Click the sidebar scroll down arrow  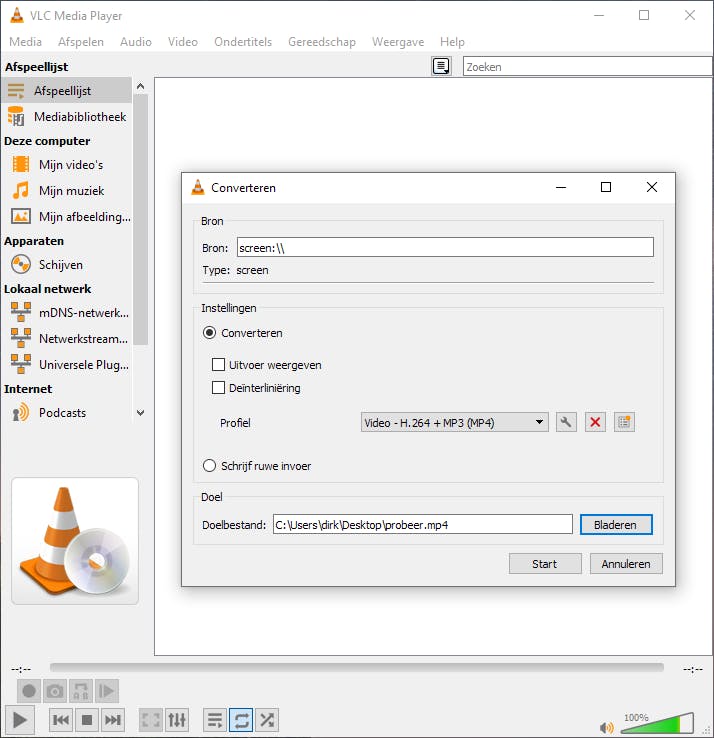coord(140,413)
